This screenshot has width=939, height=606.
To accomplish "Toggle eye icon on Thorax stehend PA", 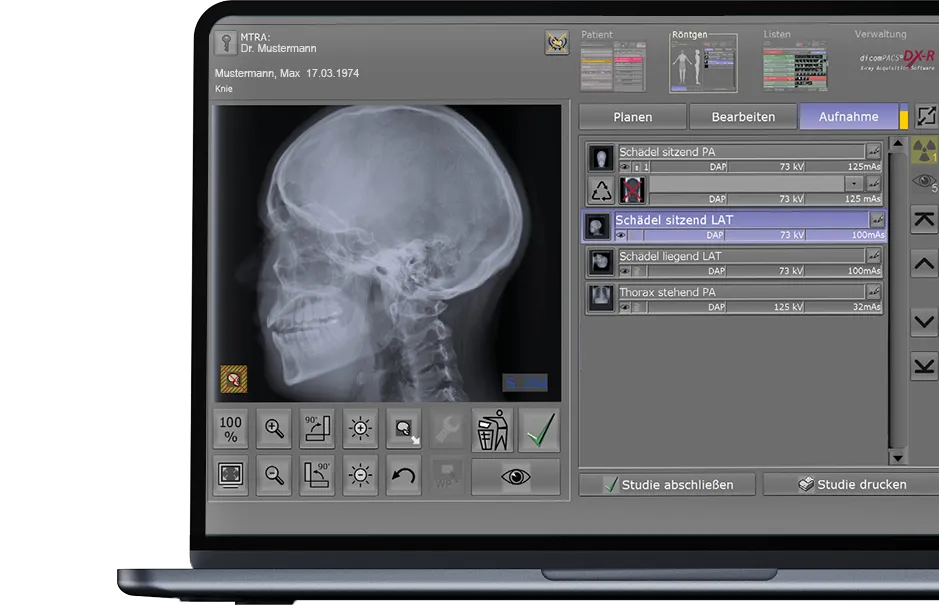I will 625,307.
